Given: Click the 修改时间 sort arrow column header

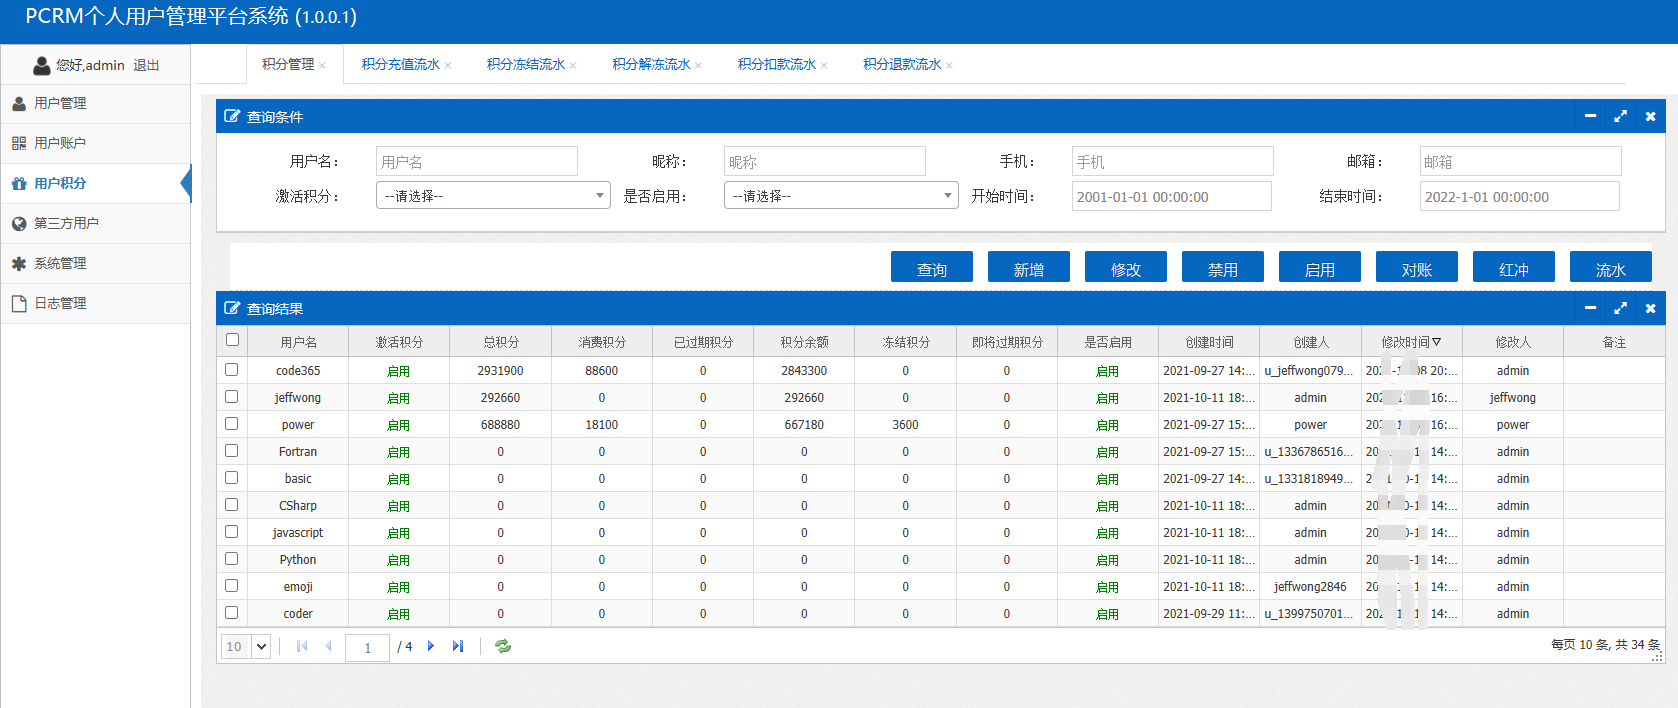Looking at the screenshot, I should (1437, 342).
